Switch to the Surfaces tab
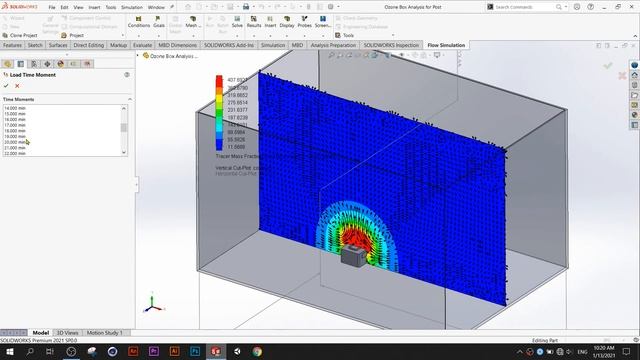Image resolution: width=640 pixels, height=360 pixels. [58, 45]
